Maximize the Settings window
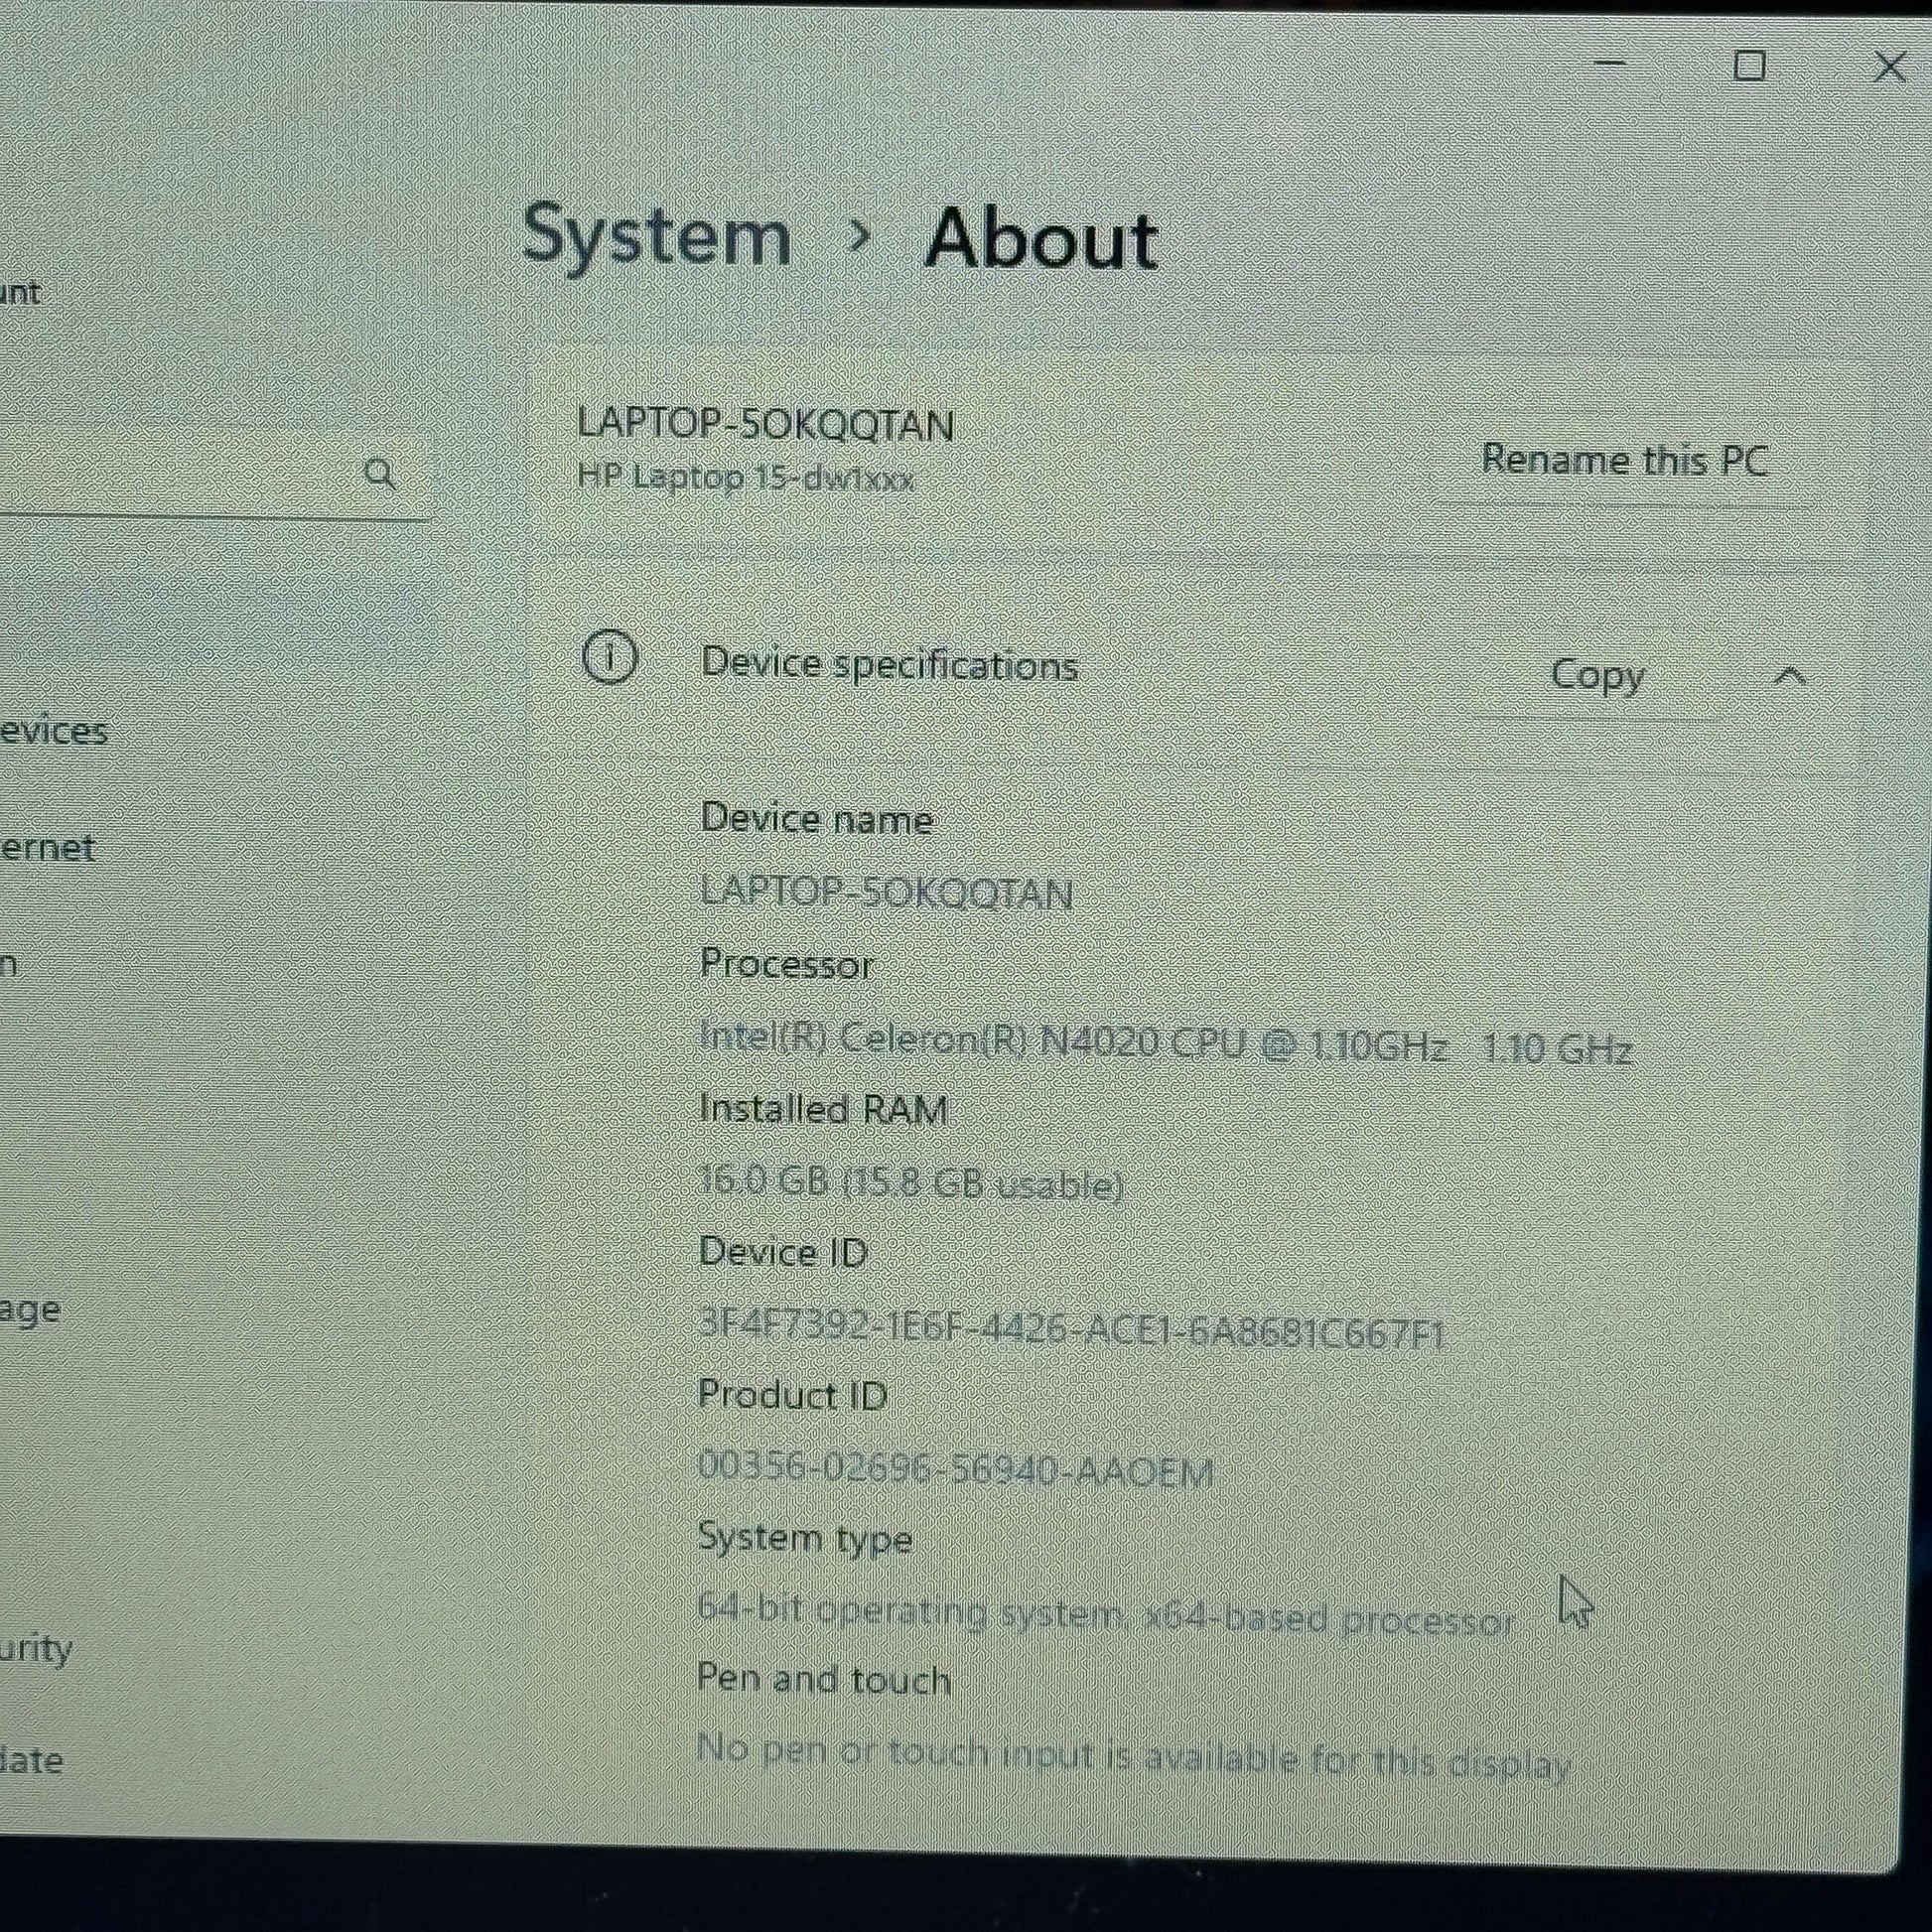Screen dimensions: 1932x1932 pyautogui.click(x=1749, y=66)
